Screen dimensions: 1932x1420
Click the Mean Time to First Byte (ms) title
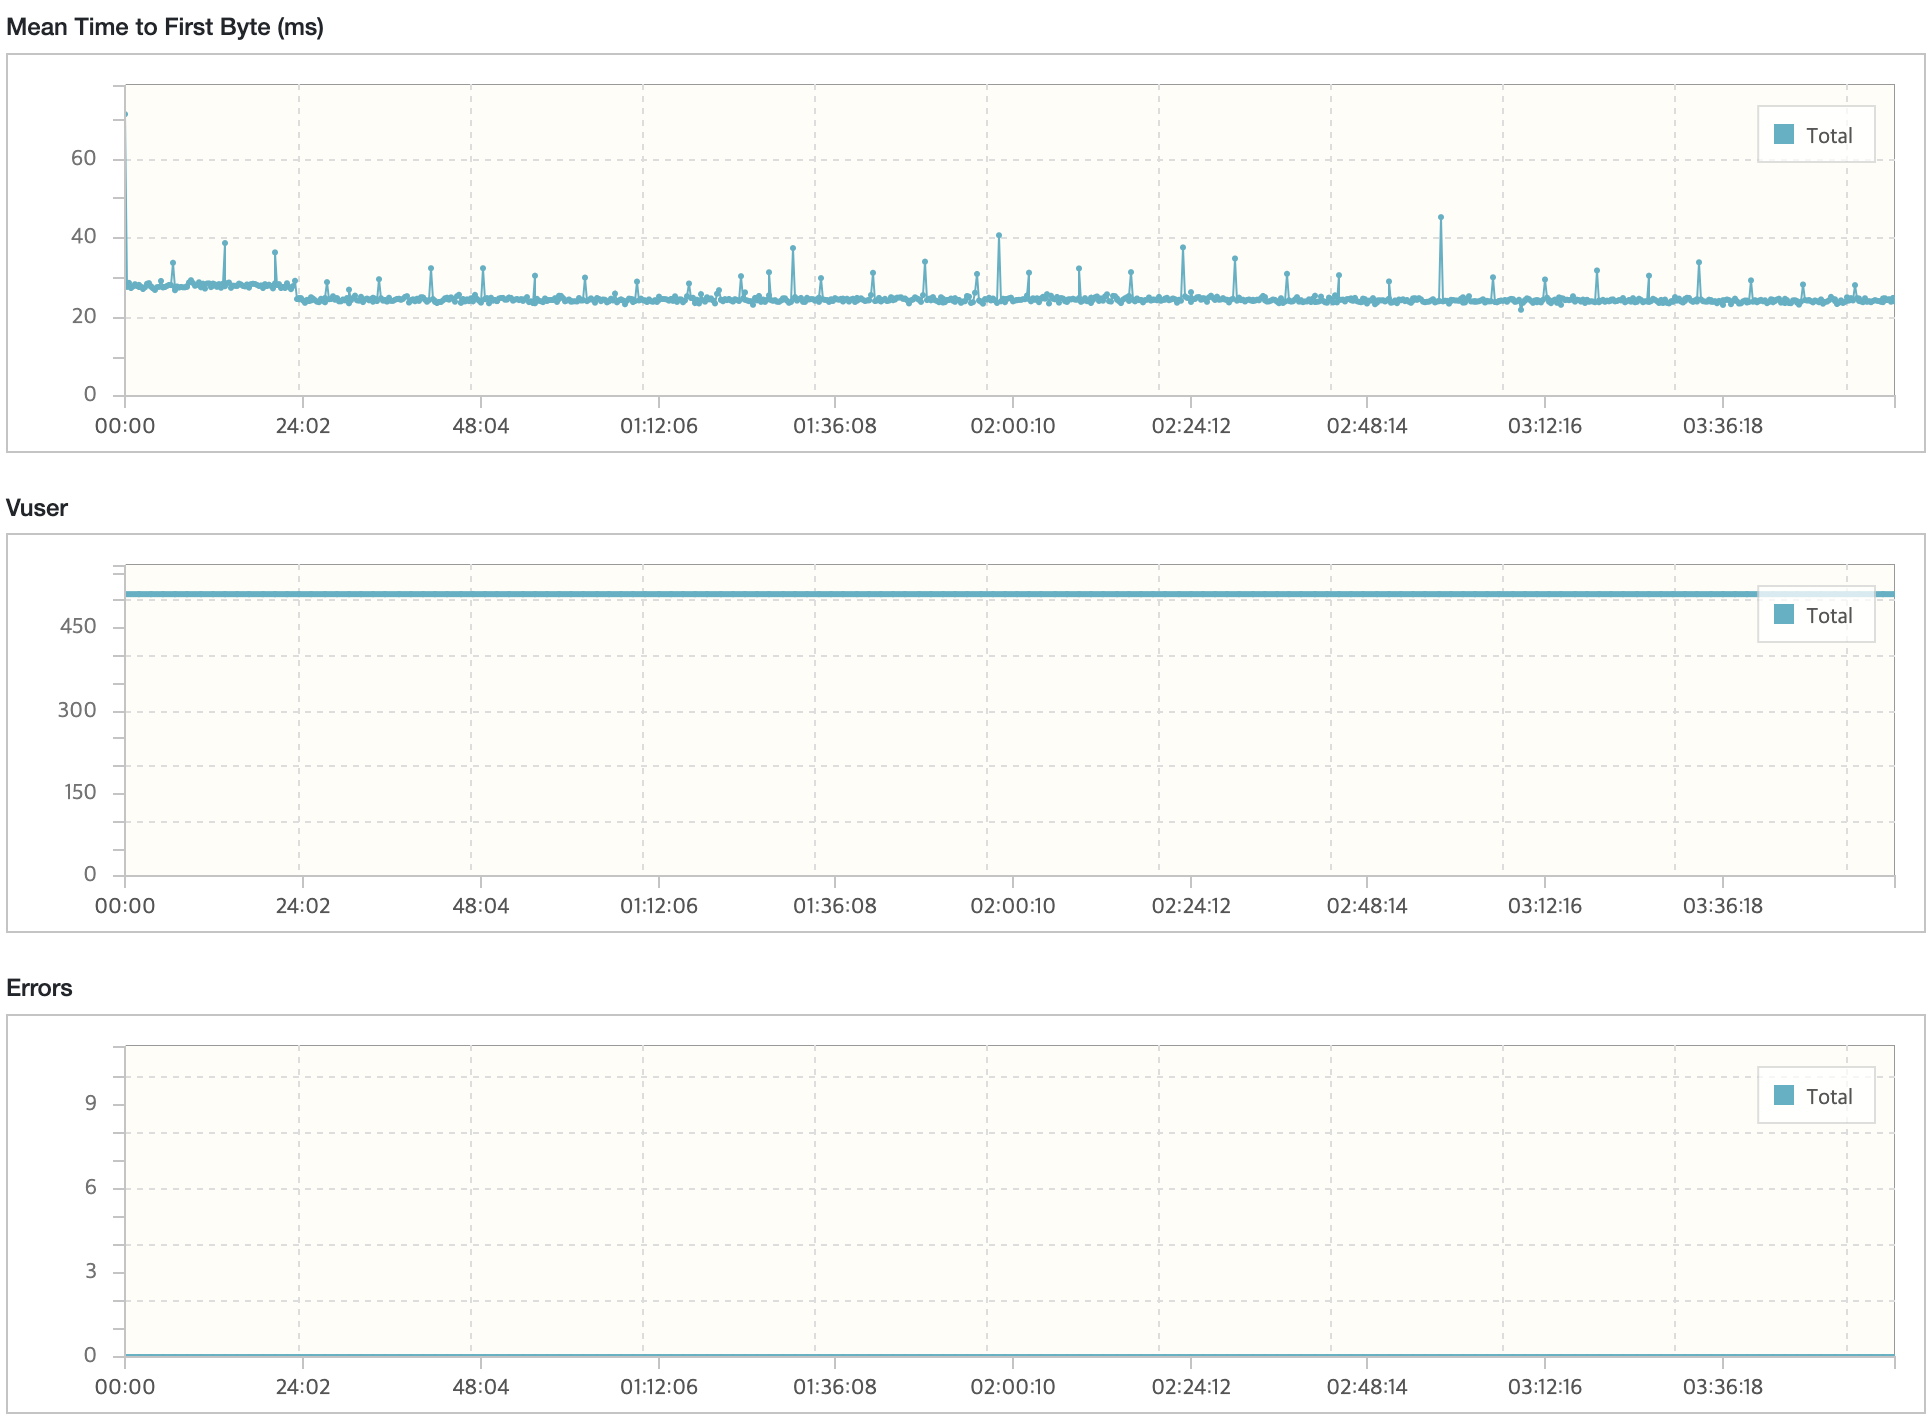tap(165, 27)
